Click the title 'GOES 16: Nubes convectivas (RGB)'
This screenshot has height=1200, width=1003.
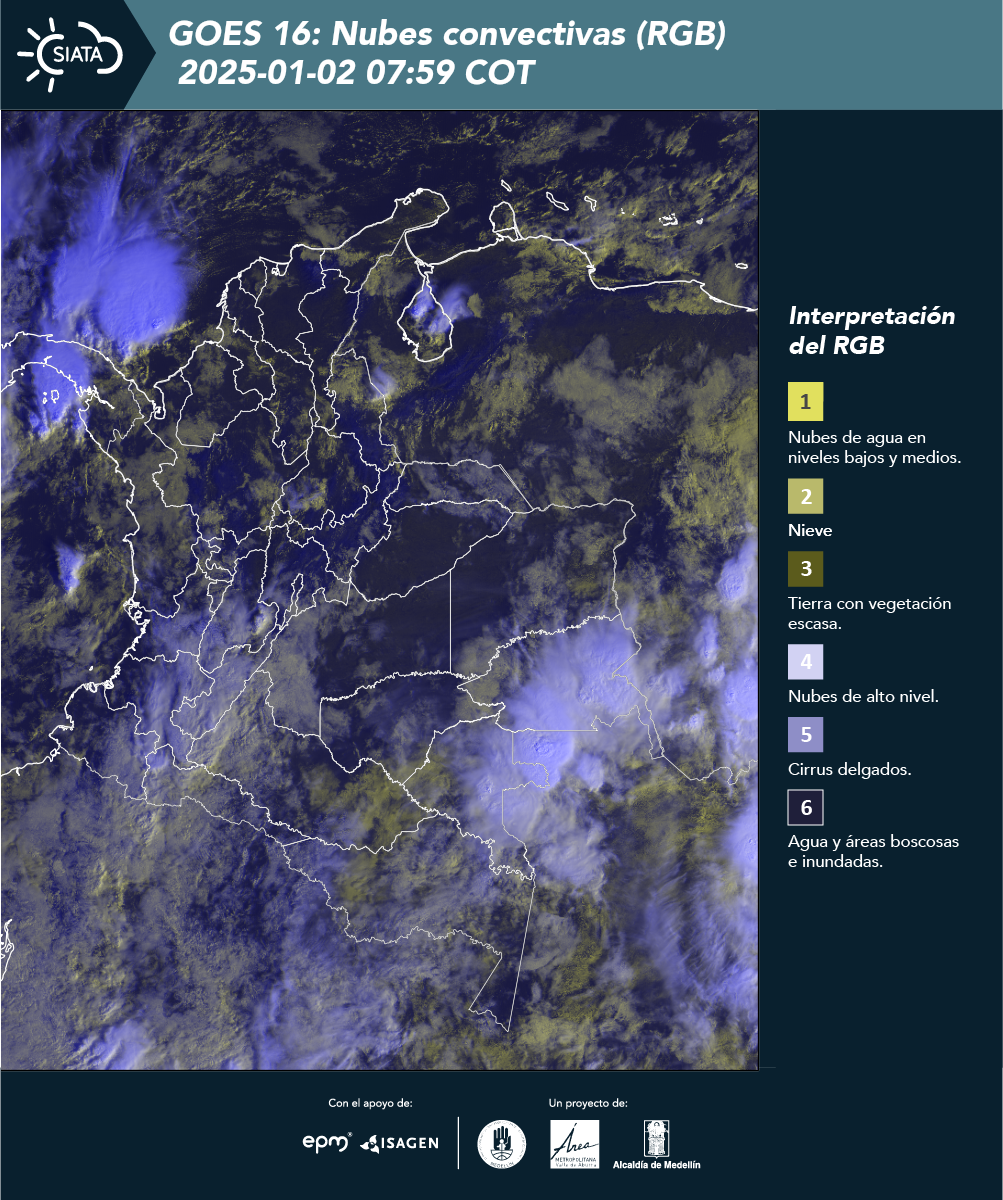(x=447, y=35)
